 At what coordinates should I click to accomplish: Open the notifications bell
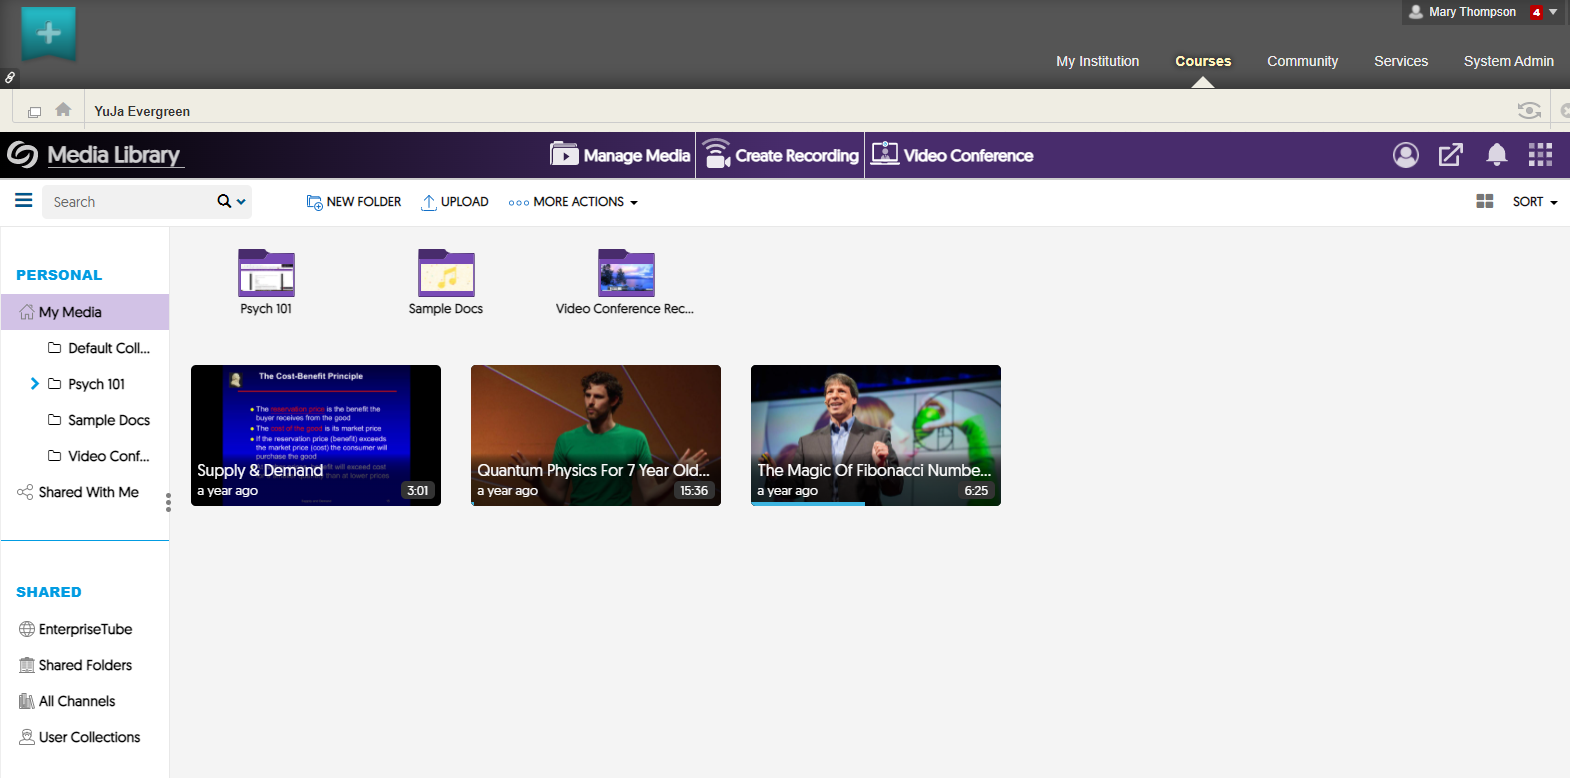coord(1497,155)
